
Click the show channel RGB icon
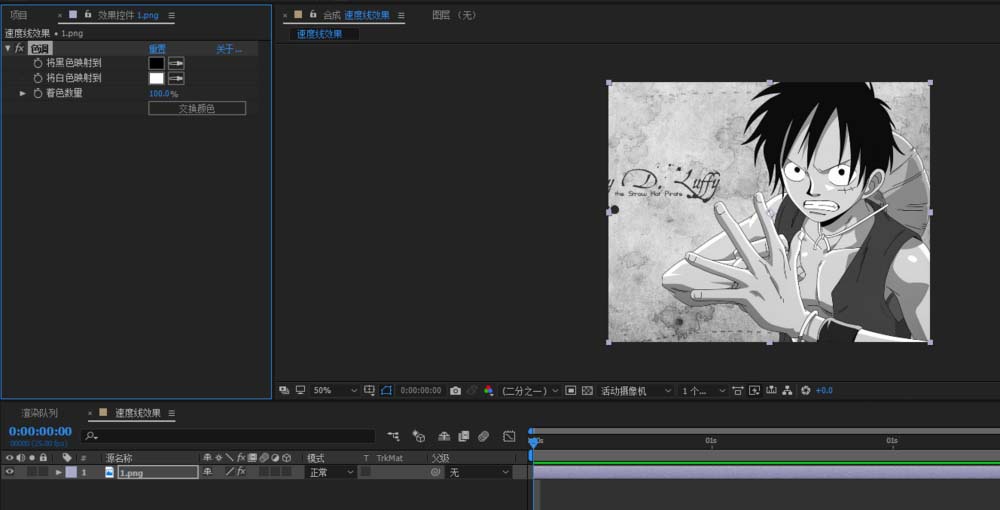pyautogui.click(x=488, y=391)
